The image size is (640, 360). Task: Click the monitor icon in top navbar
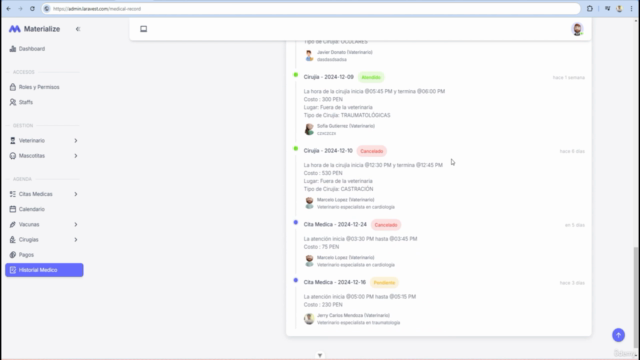[144, 29]
